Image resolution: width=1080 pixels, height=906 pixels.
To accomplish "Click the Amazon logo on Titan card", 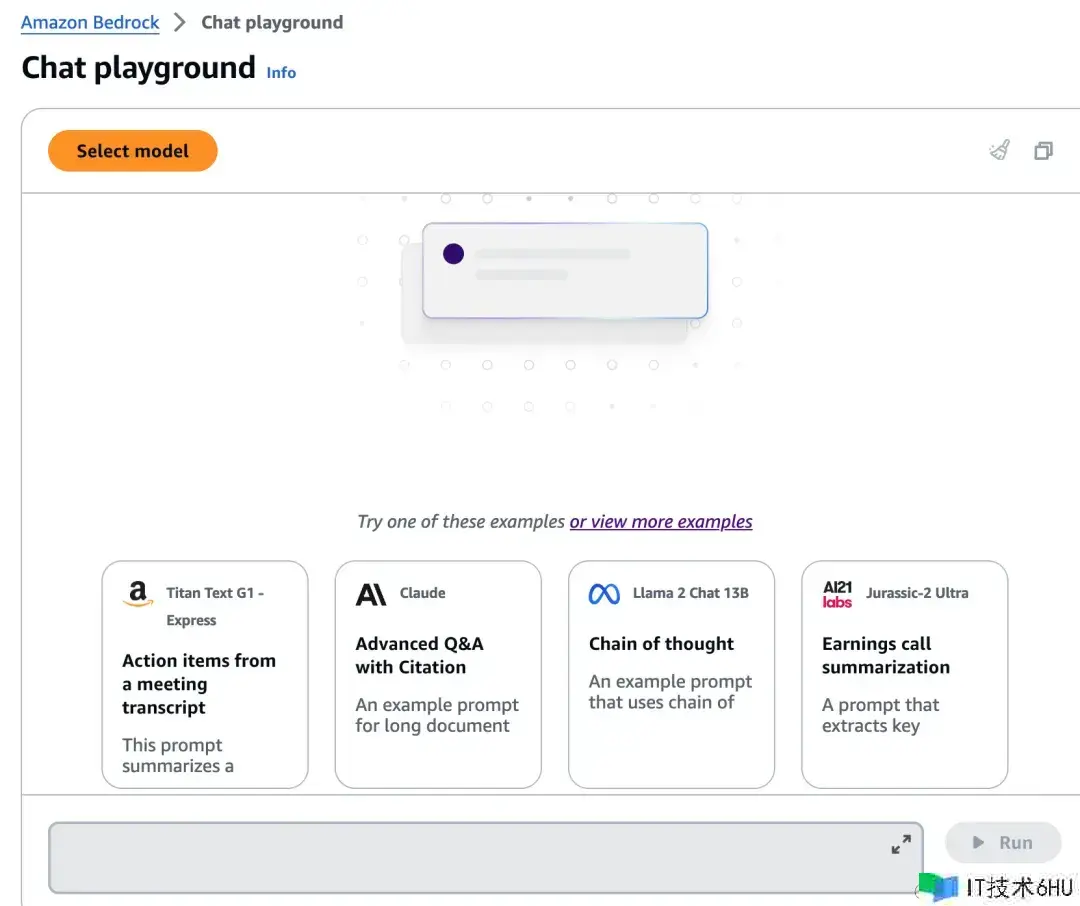I will (x=138, y=594).
